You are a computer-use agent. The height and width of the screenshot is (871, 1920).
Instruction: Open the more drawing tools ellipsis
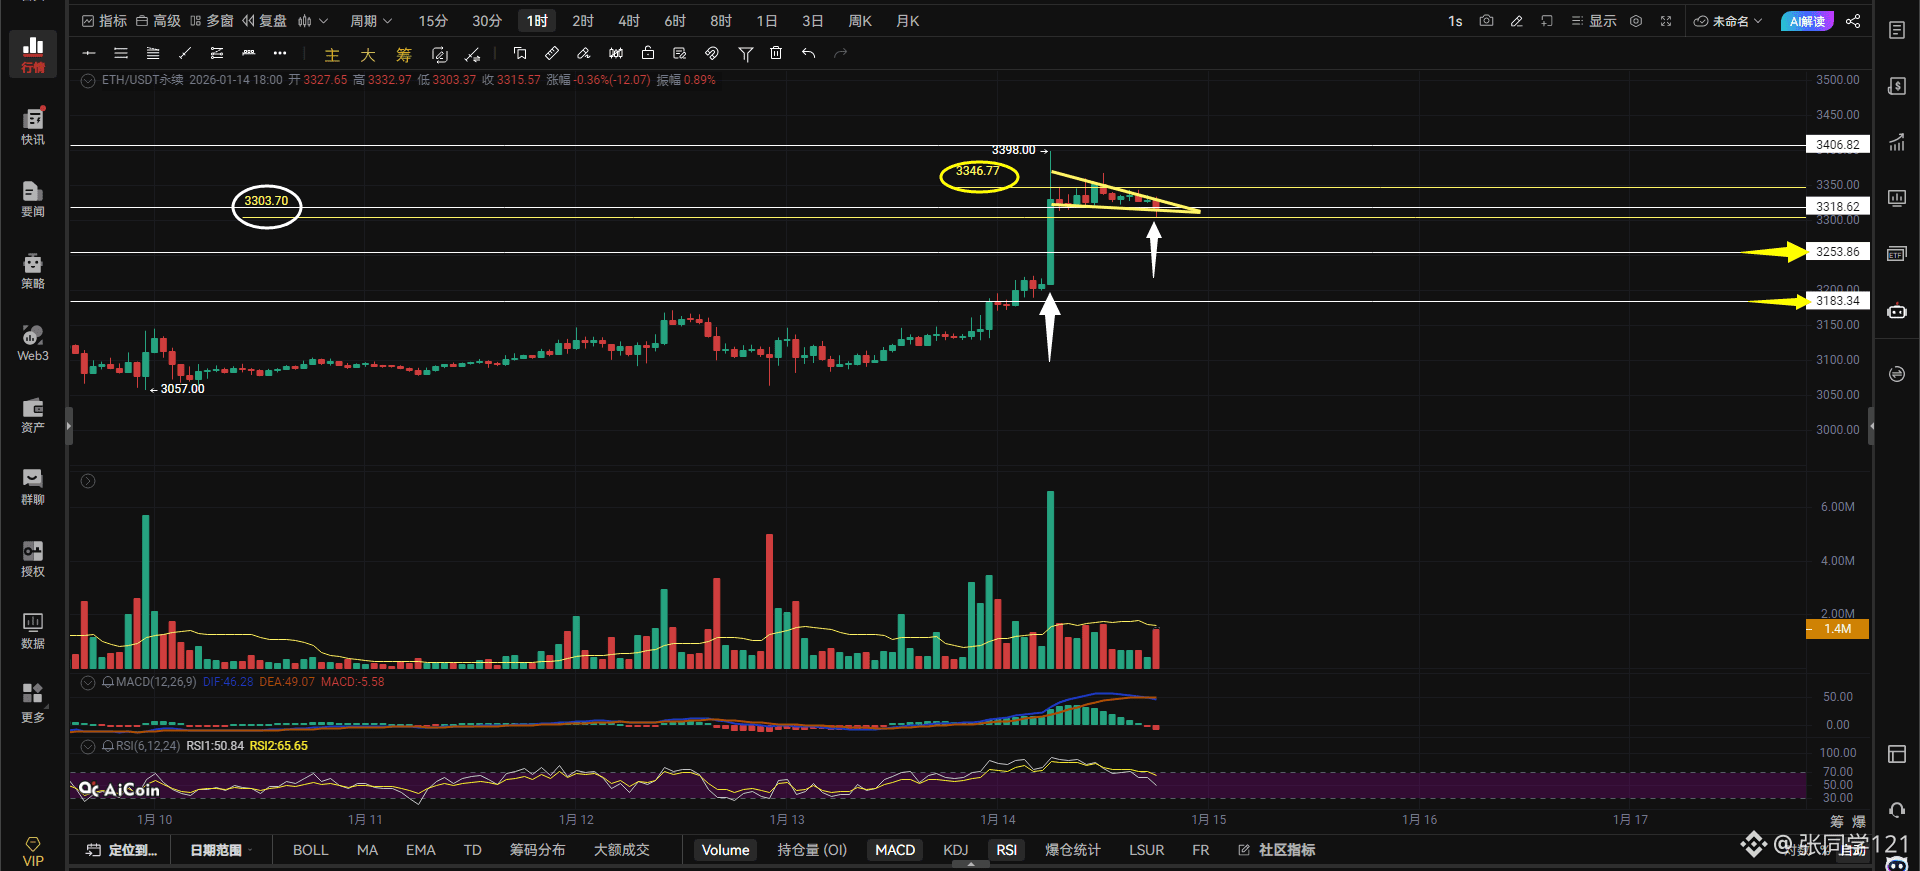(x=280, y=53)
